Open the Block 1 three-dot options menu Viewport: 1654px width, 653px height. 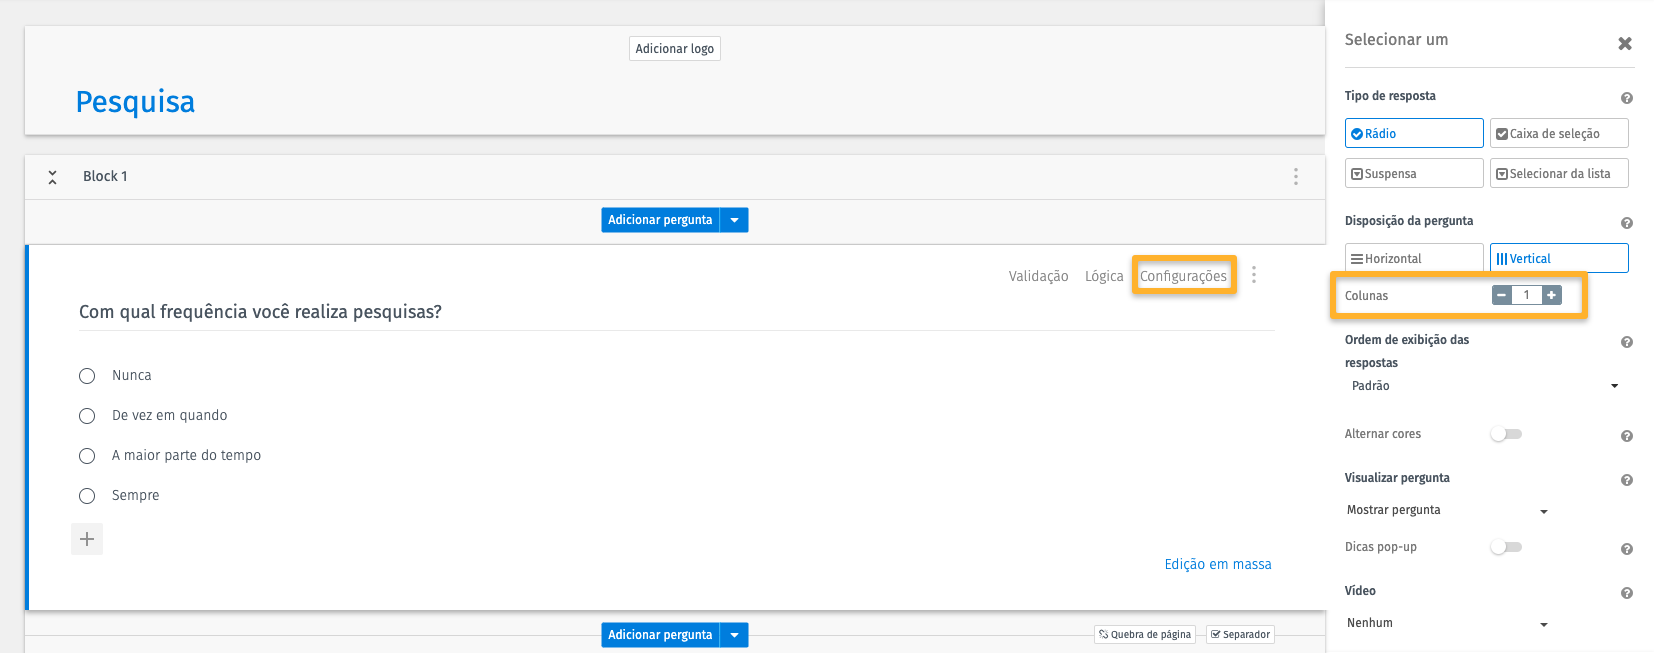pos(1295,176)
